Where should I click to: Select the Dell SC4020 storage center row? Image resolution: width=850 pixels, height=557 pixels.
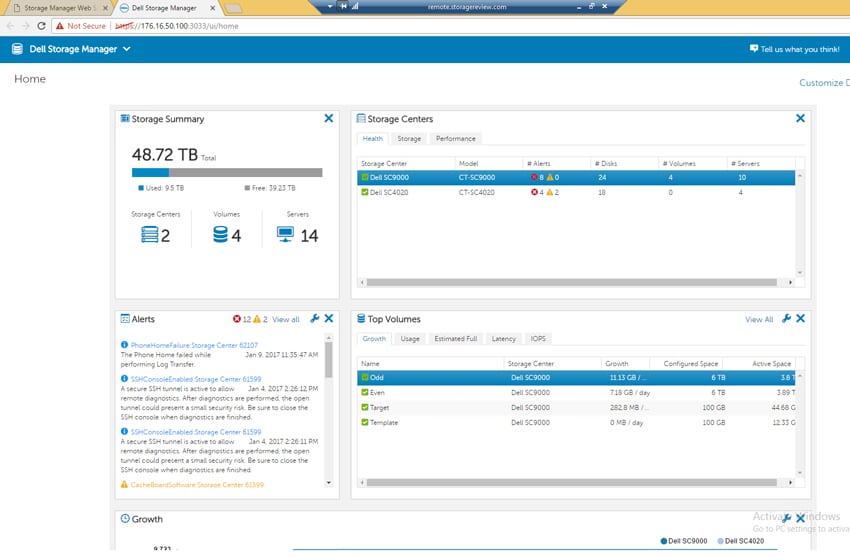click(576, 192)
